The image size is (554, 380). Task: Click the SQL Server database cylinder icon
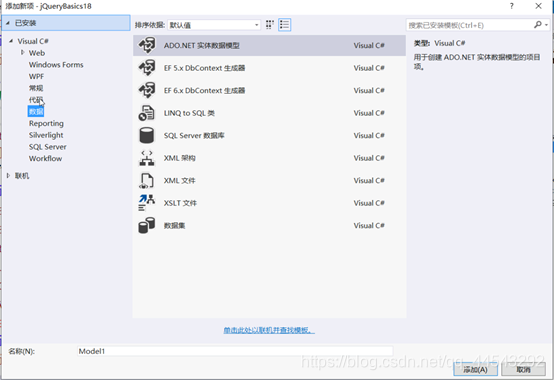(147, 135)
